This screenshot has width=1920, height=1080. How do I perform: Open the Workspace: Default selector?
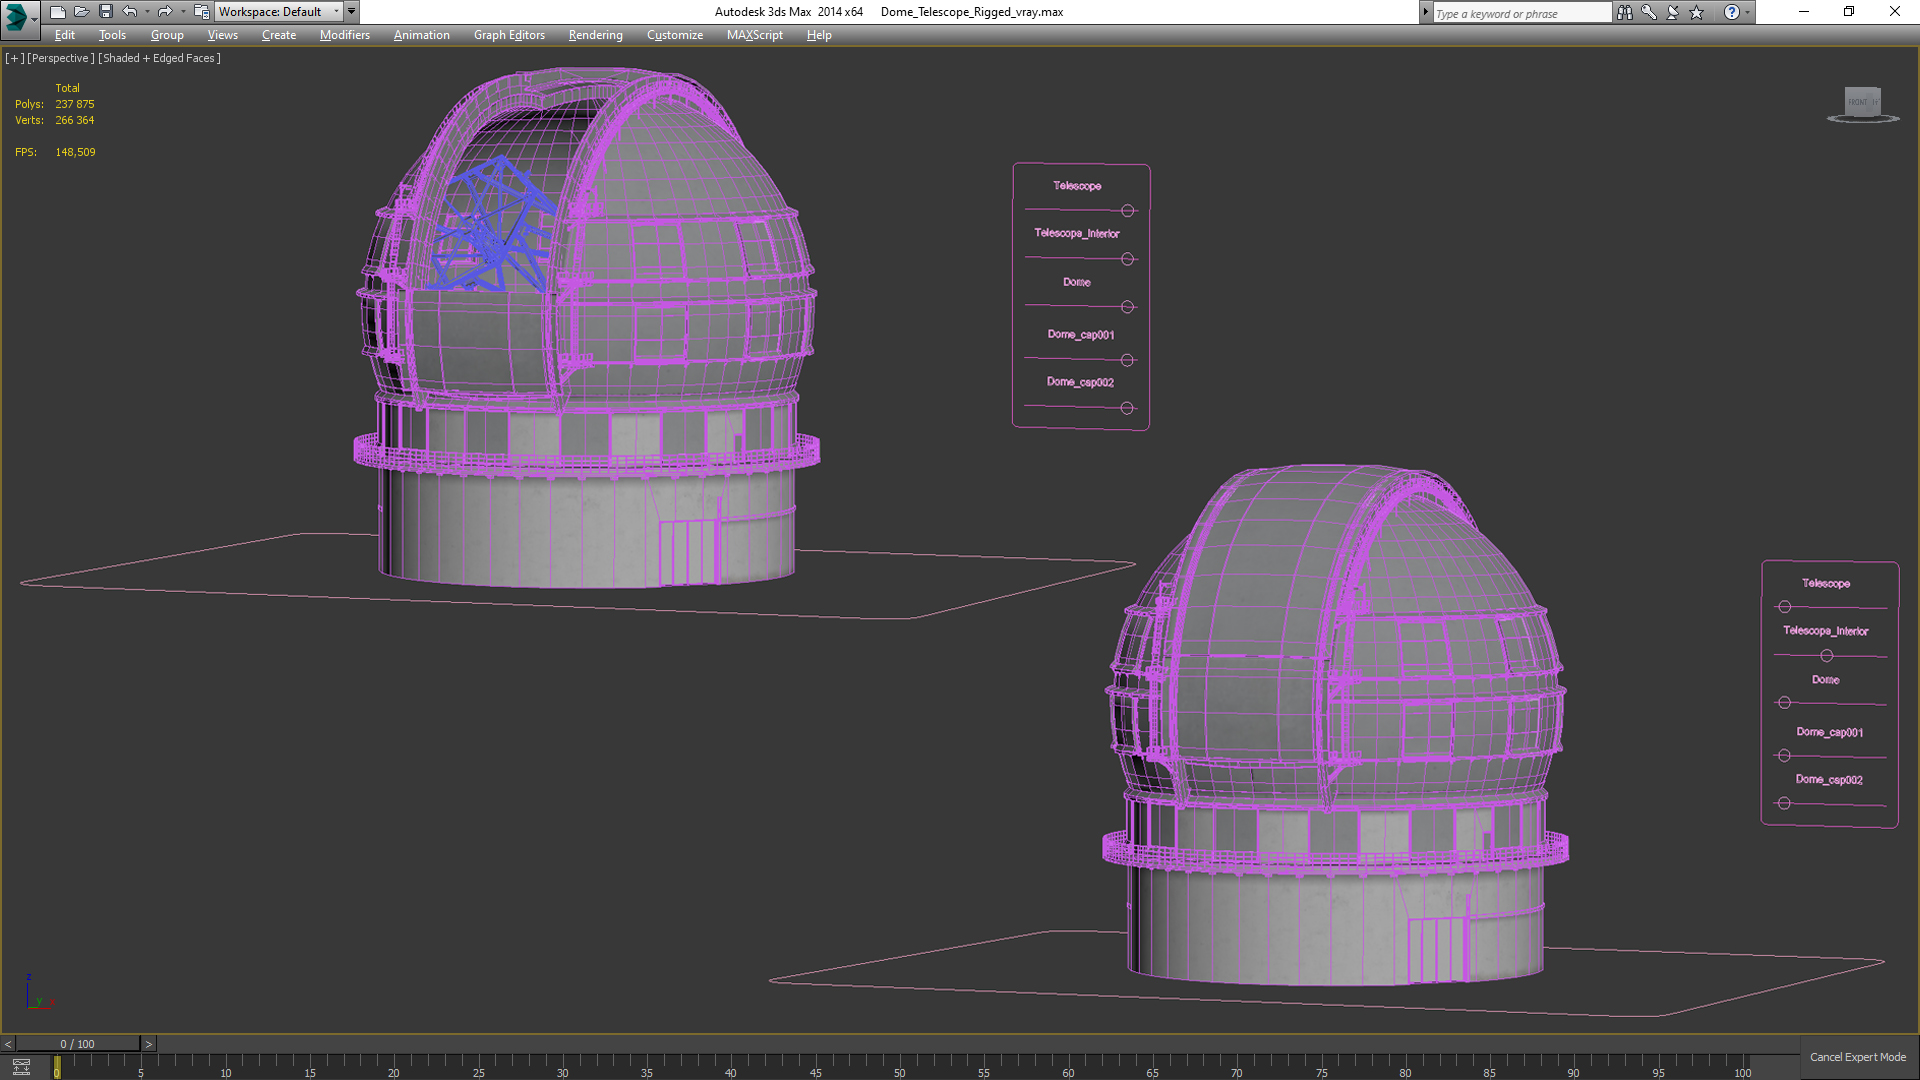279,12
